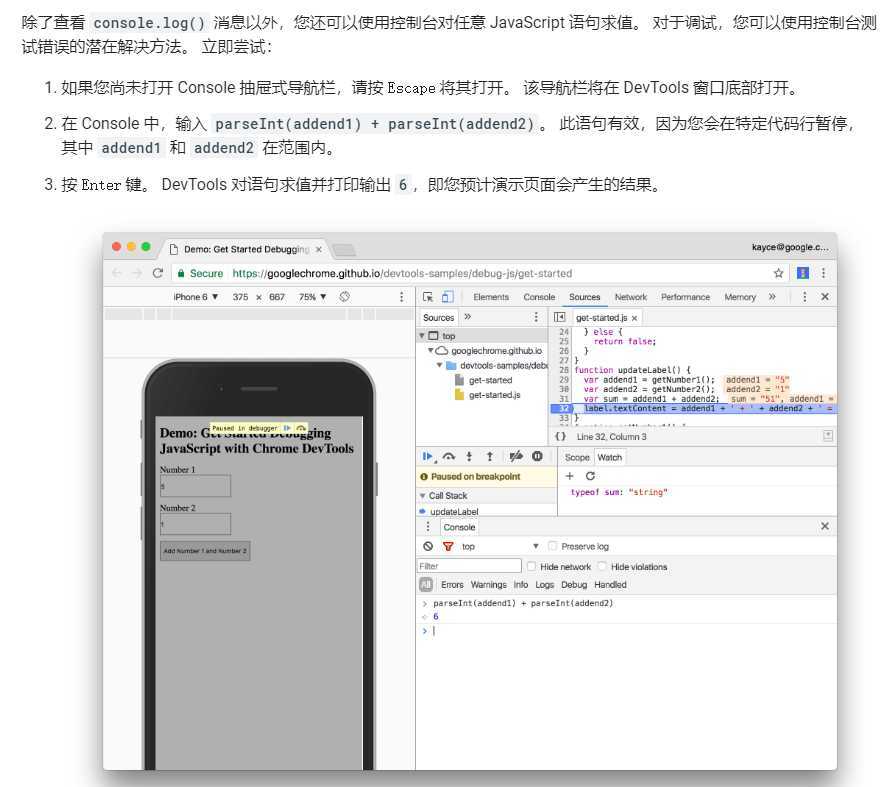Toggle pause on exceptions icon
Image resolution: width=894 pixels, height=787 pixels.
point(537,456)
